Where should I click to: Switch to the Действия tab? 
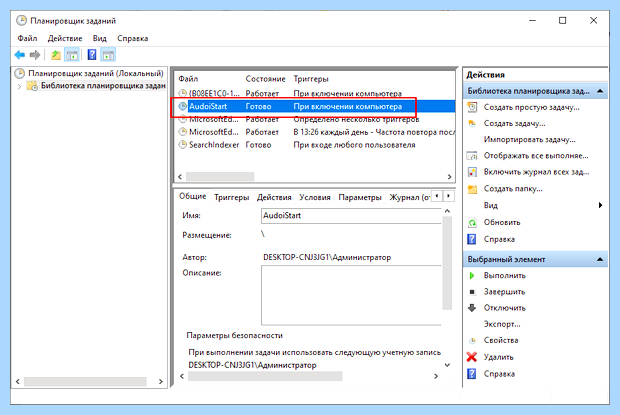coord(274,197)
